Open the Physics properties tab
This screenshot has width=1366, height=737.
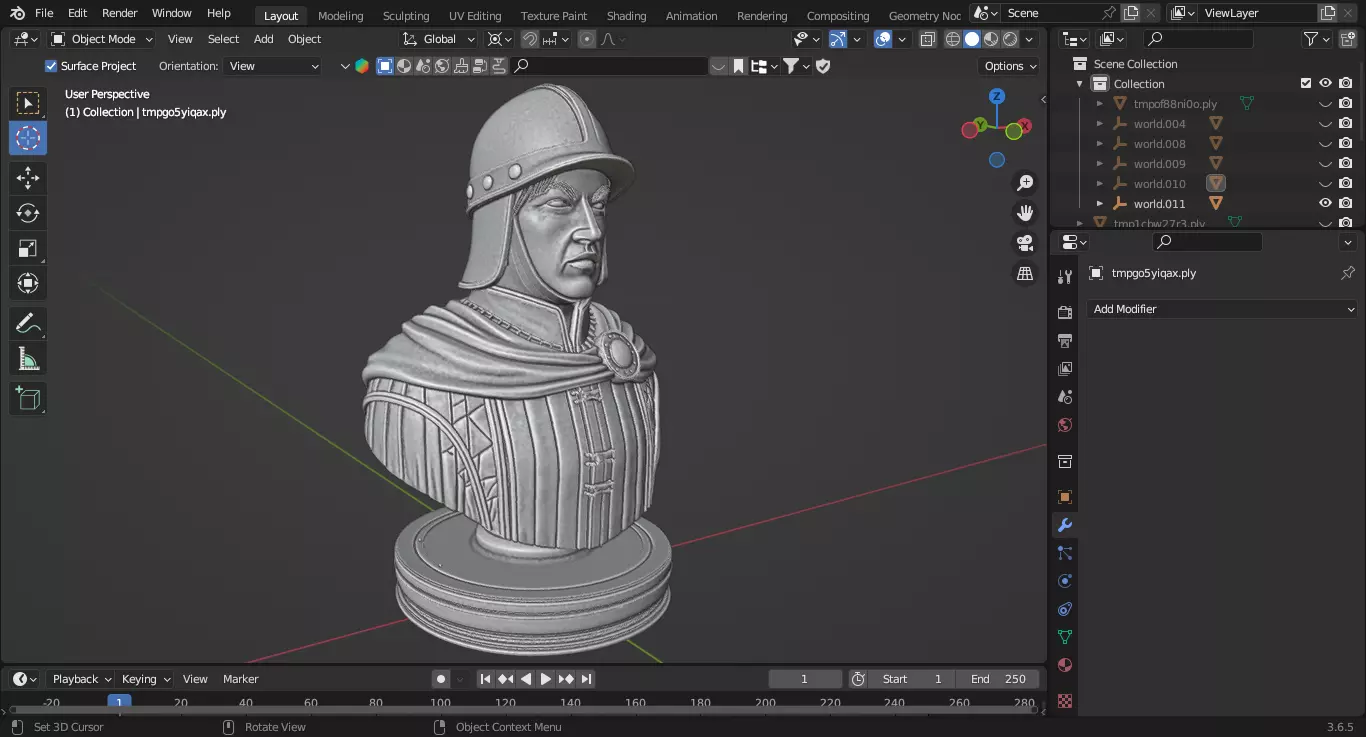tap(1065, 581)
